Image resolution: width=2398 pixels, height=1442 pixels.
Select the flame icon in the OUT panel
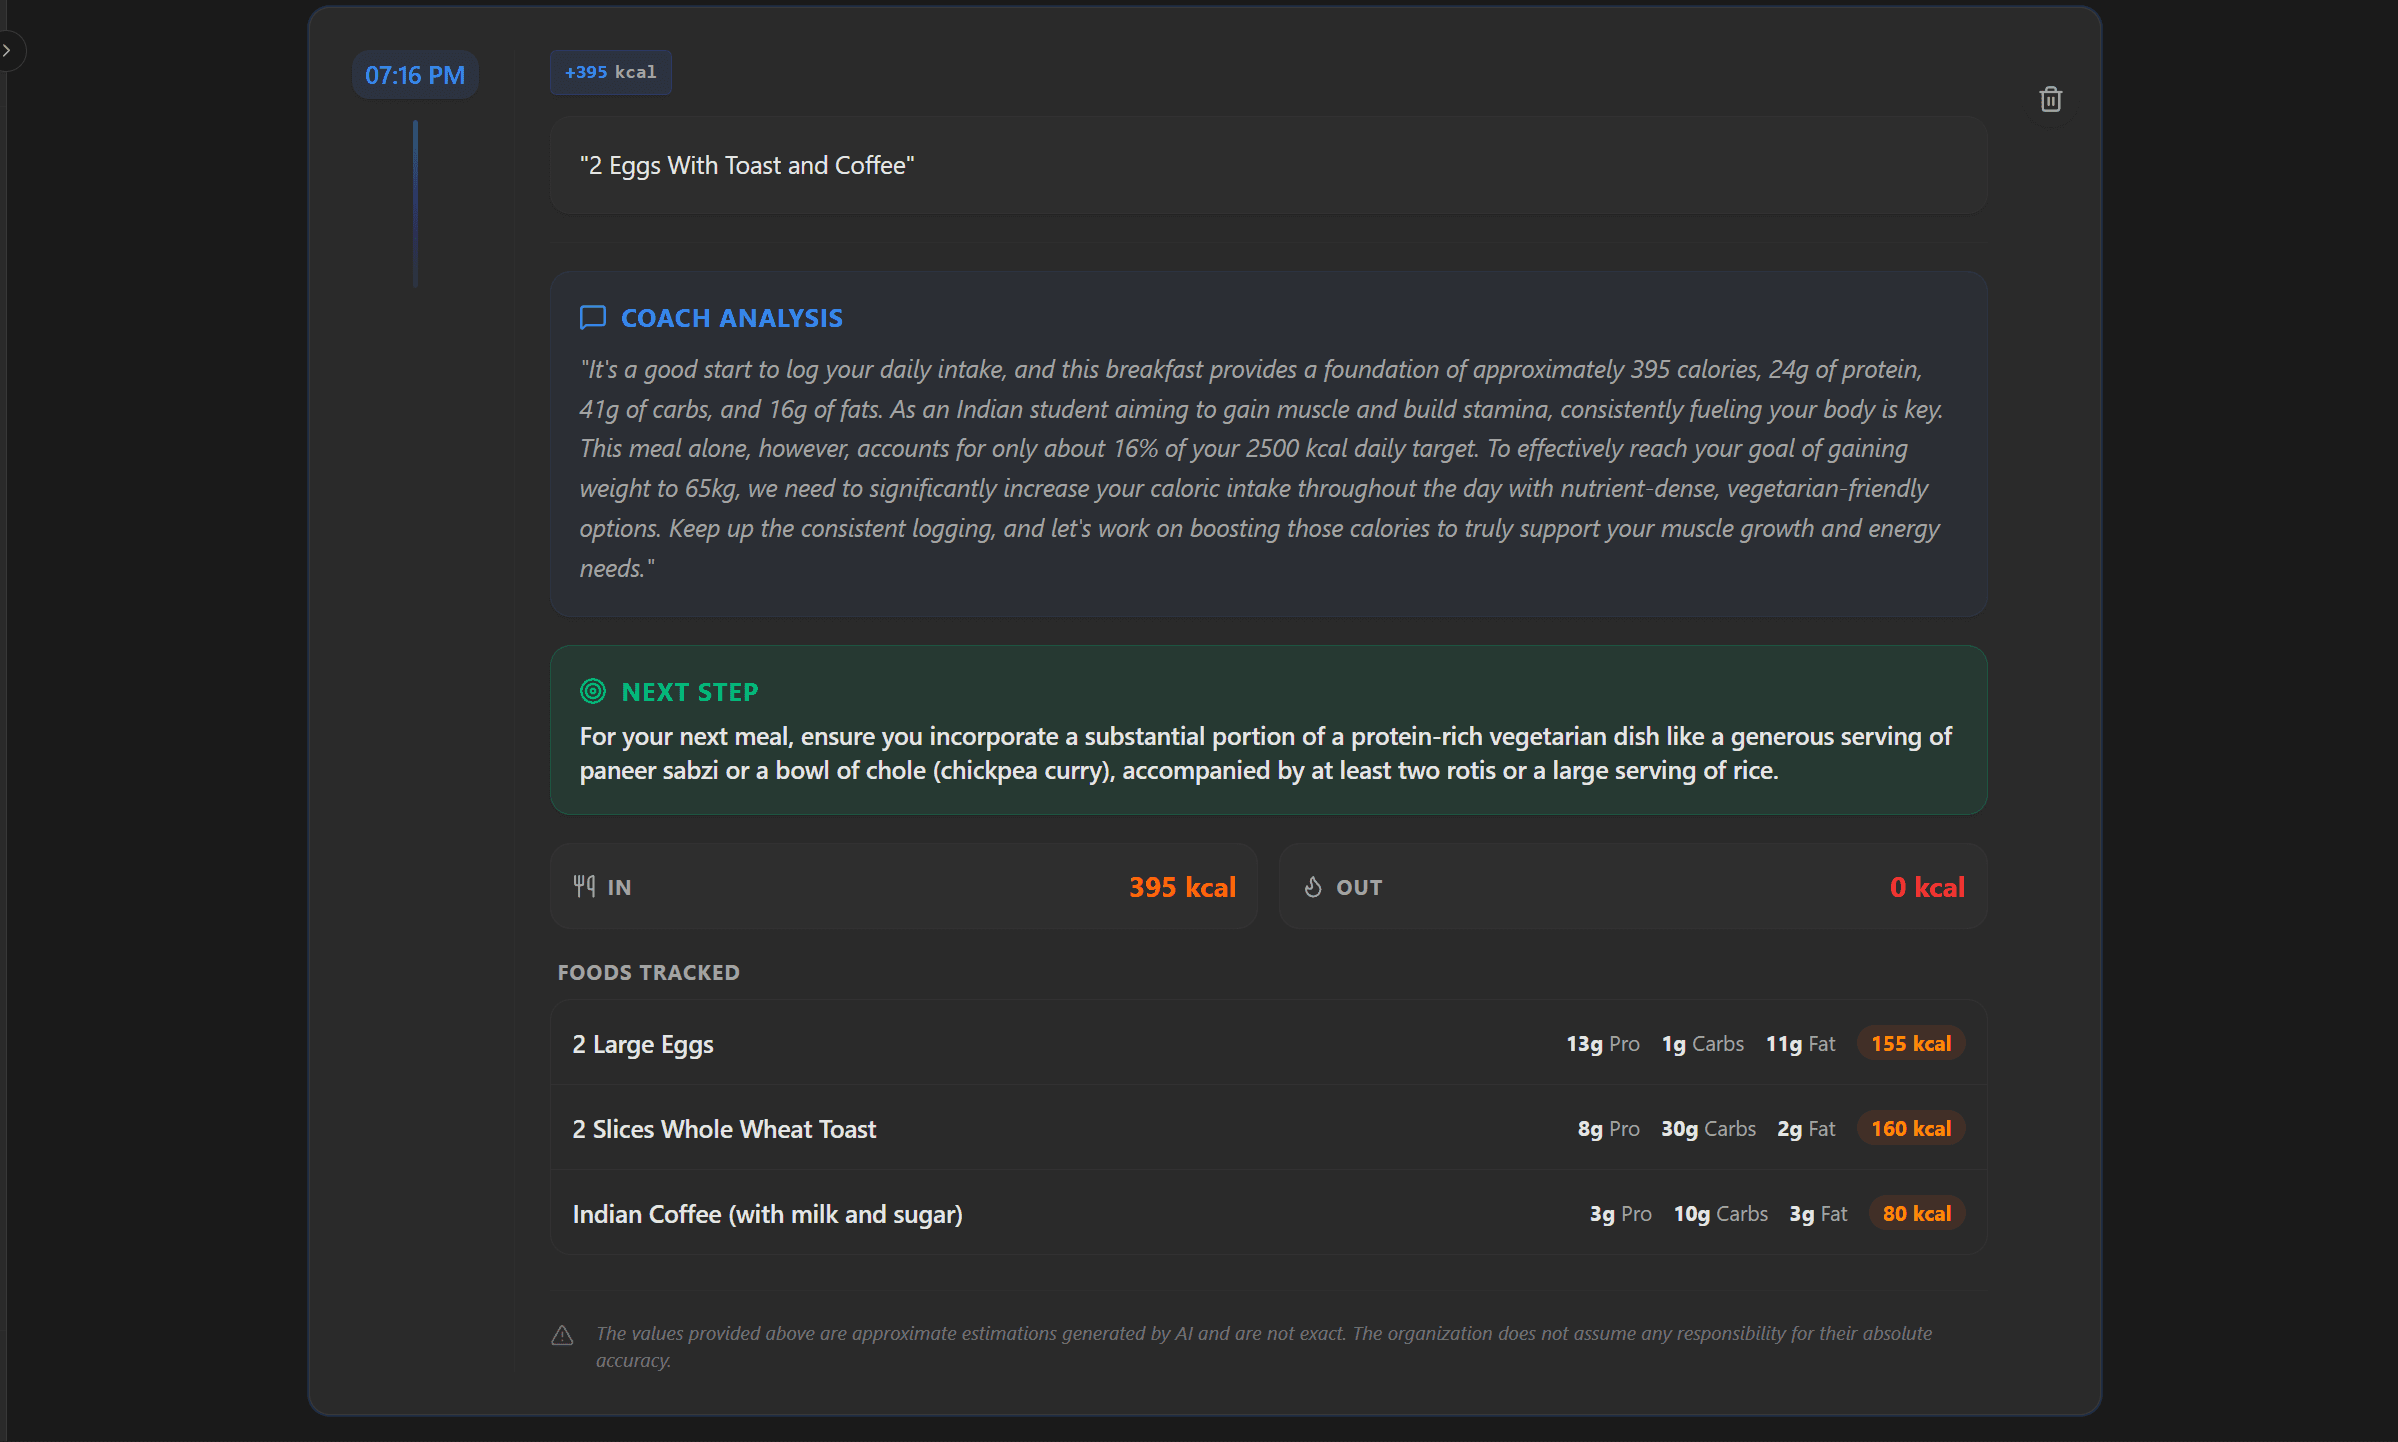click(x=1313, y=886)
